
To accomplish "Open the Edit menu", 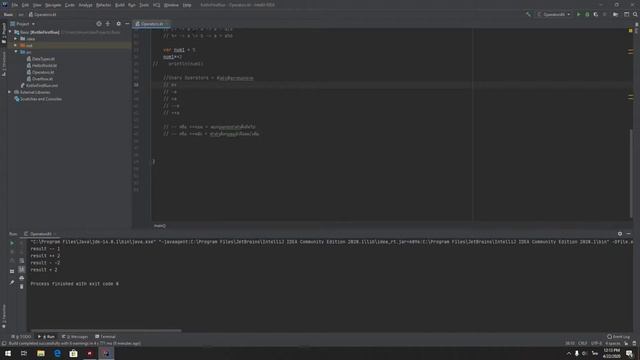I will click(x=25, y=5).
